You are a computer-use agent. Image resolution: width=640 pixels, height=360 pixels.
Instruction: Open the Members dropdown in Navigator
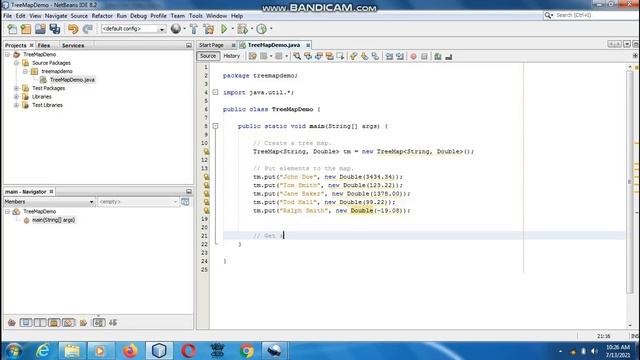point(49,202)
